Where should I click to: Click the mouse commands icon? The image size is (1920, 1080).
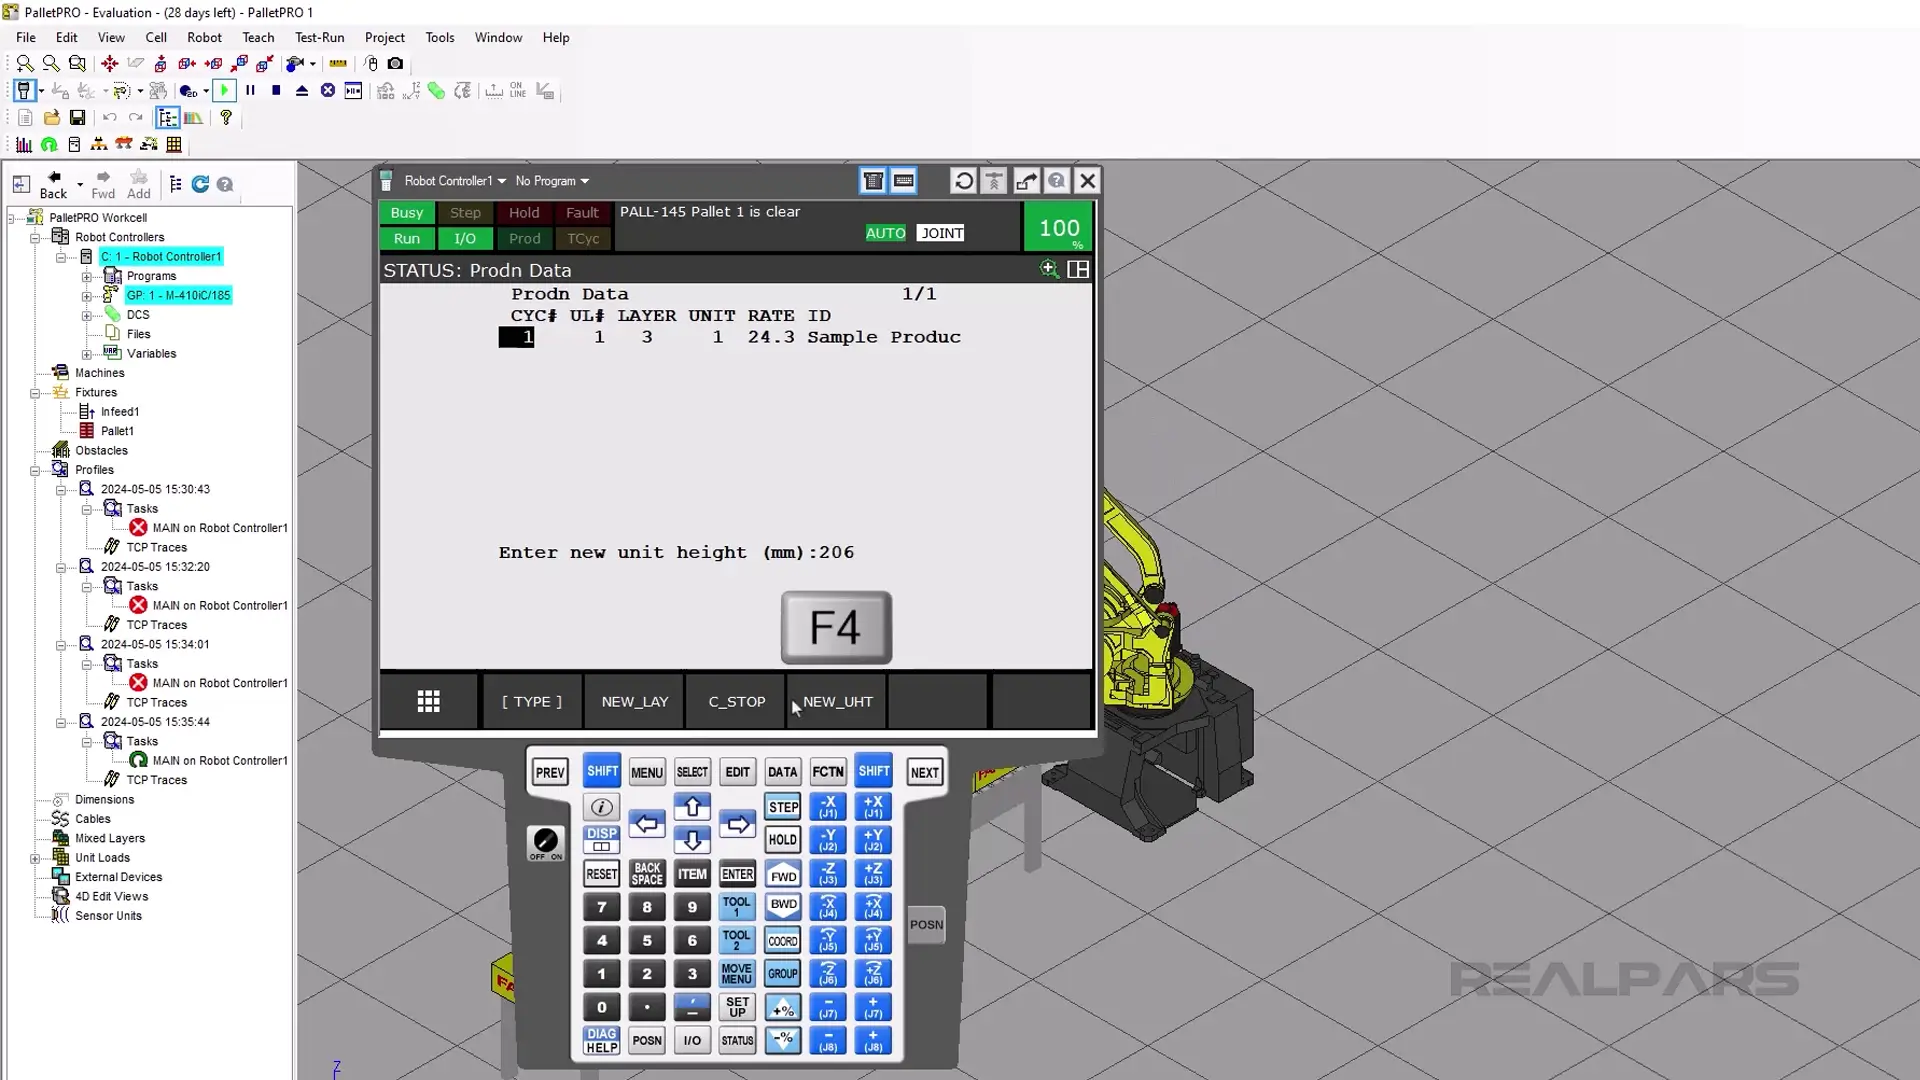[x=371, y=63]
